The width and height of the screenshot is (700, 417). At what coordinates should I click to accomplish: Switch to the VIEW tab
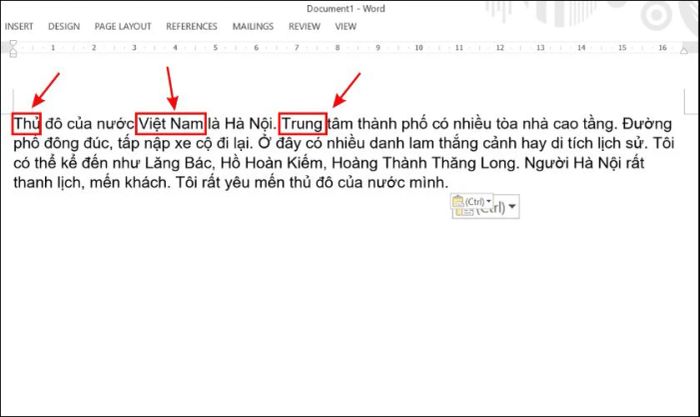346,26
